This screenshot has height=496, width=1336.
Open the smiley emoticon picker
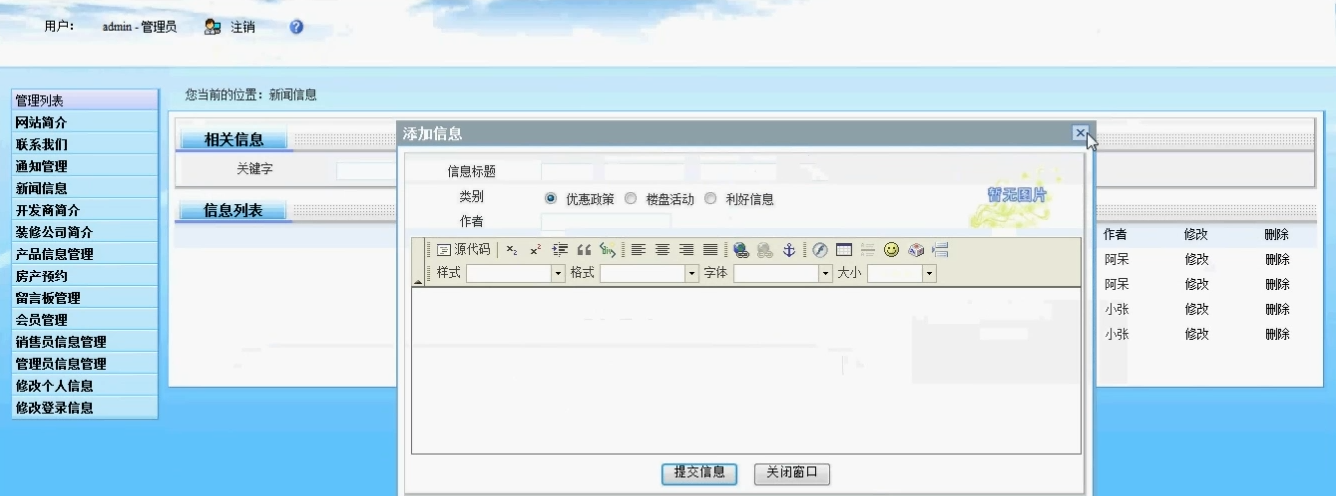click(892, 250)
